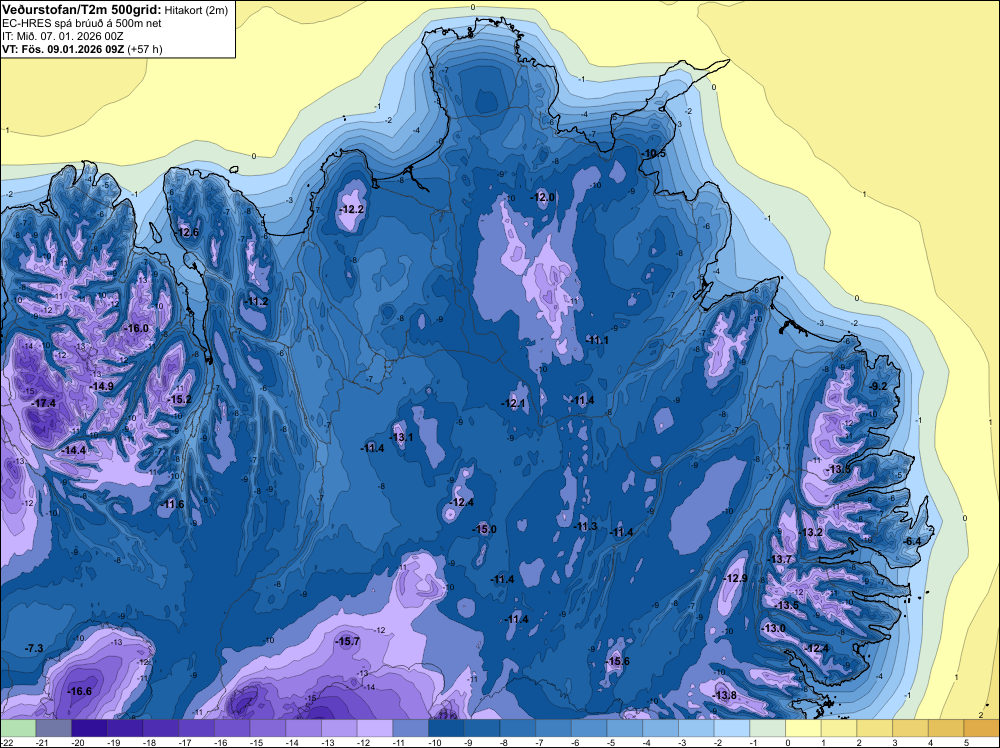Select the gray-blue legend swatch between -21 and -20
Image resolution: width=1000 pixels, height=748 pixels.
click(x=54, y=728)
